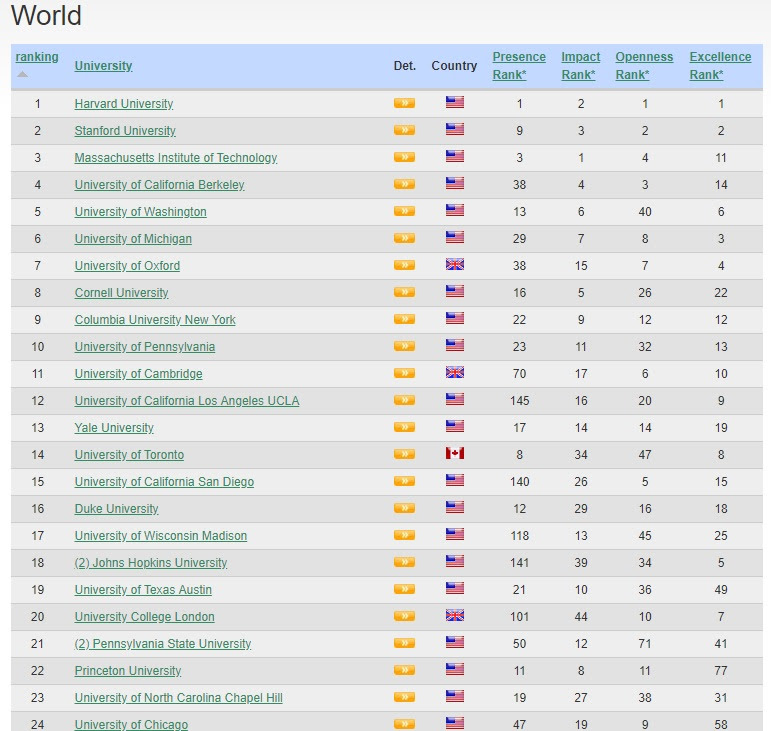Open (2) Pennsylvania State University link
The width and height of the screenshot is (771, 731).
(163, 644)
